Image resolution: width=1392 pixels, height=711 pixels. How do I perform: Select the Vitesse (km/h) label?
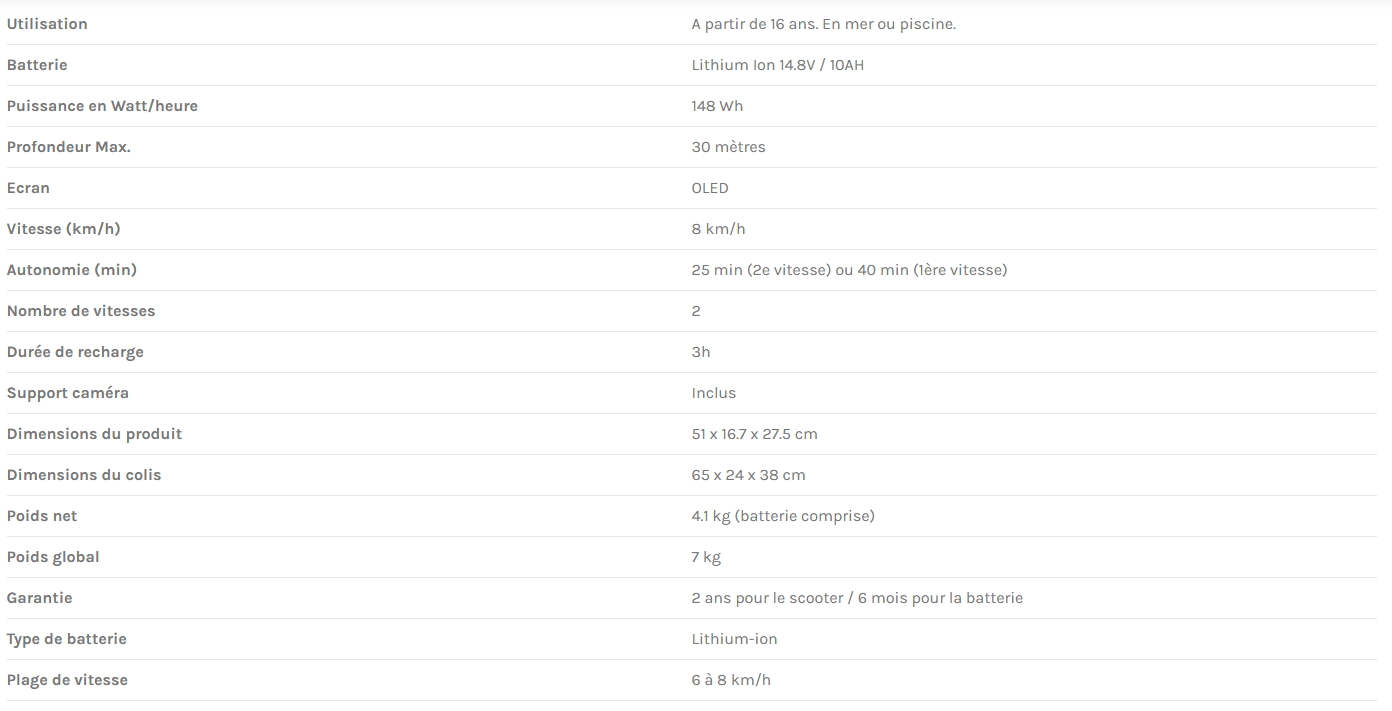coord(63,229)
